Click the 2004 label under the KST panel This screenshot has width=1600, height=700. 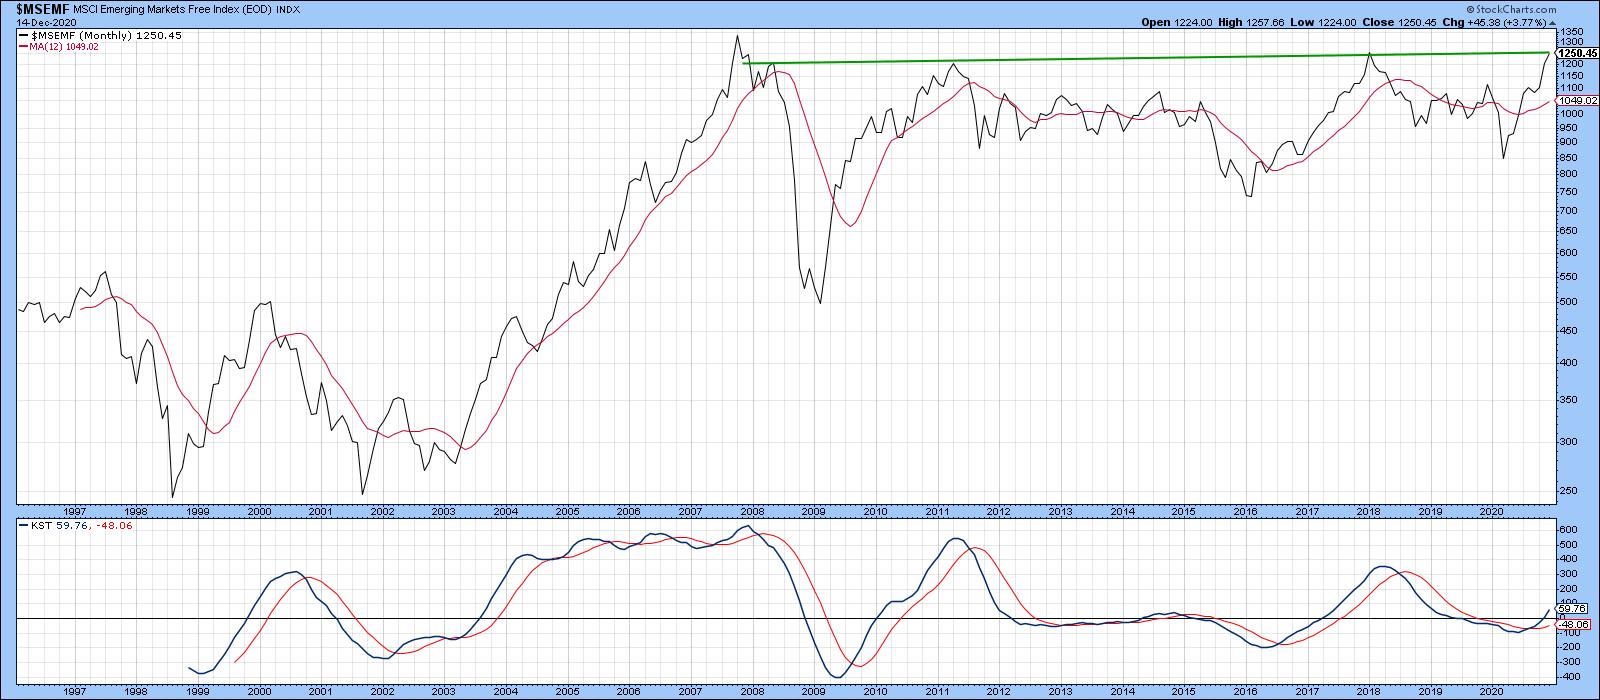pos(505,690)
